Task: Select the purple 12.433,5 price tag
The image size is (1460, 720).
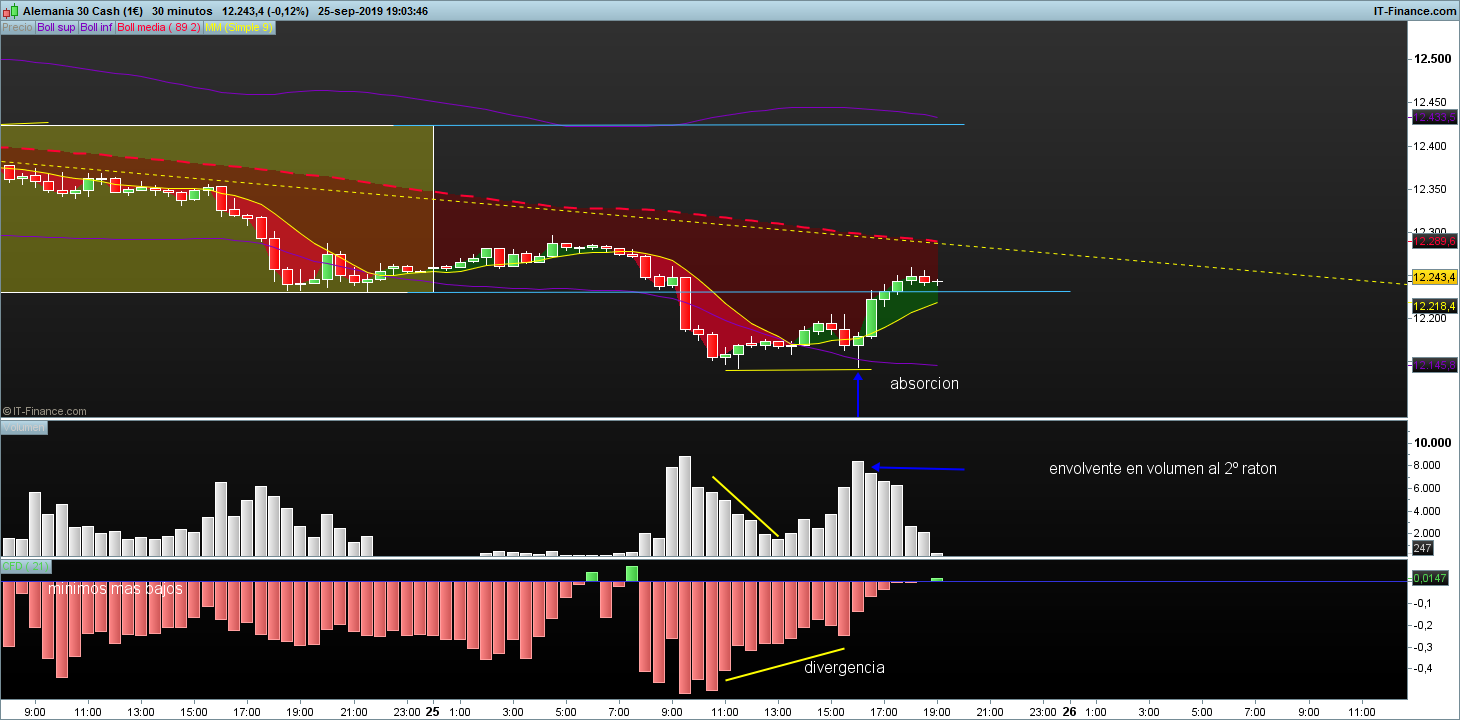Action: pos(1434,117)
